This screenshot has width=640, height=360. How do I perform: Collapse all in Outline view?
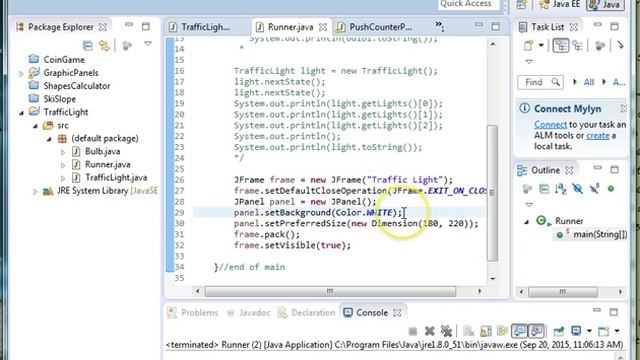point(544,189)
